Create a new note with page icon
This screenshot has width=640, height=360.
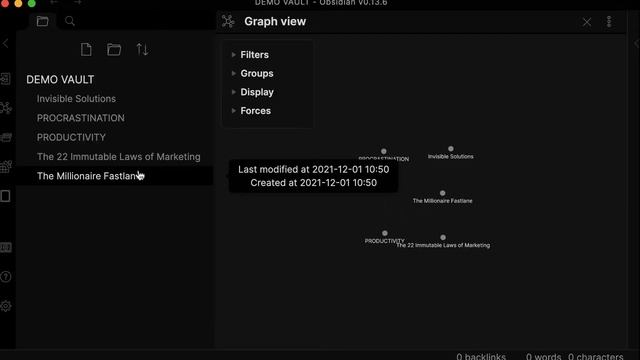tap(86, 50)
